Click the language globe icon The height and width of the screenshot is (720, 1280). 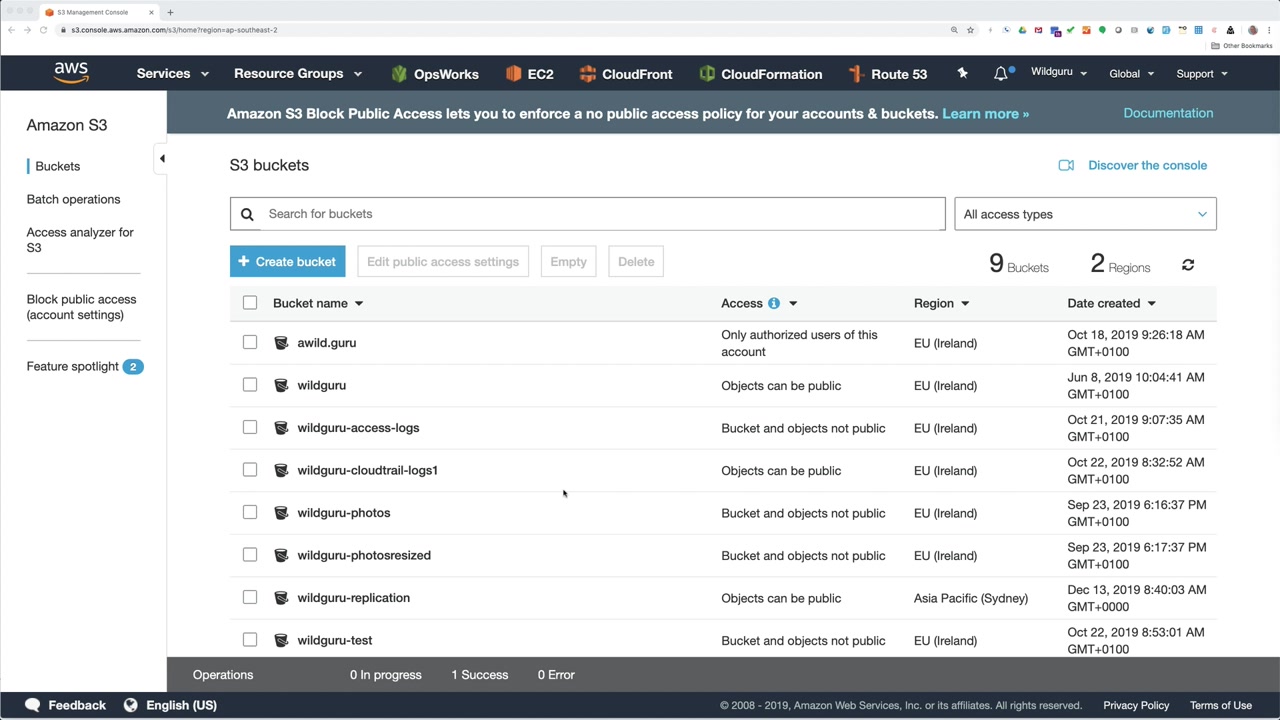point(130,705)
